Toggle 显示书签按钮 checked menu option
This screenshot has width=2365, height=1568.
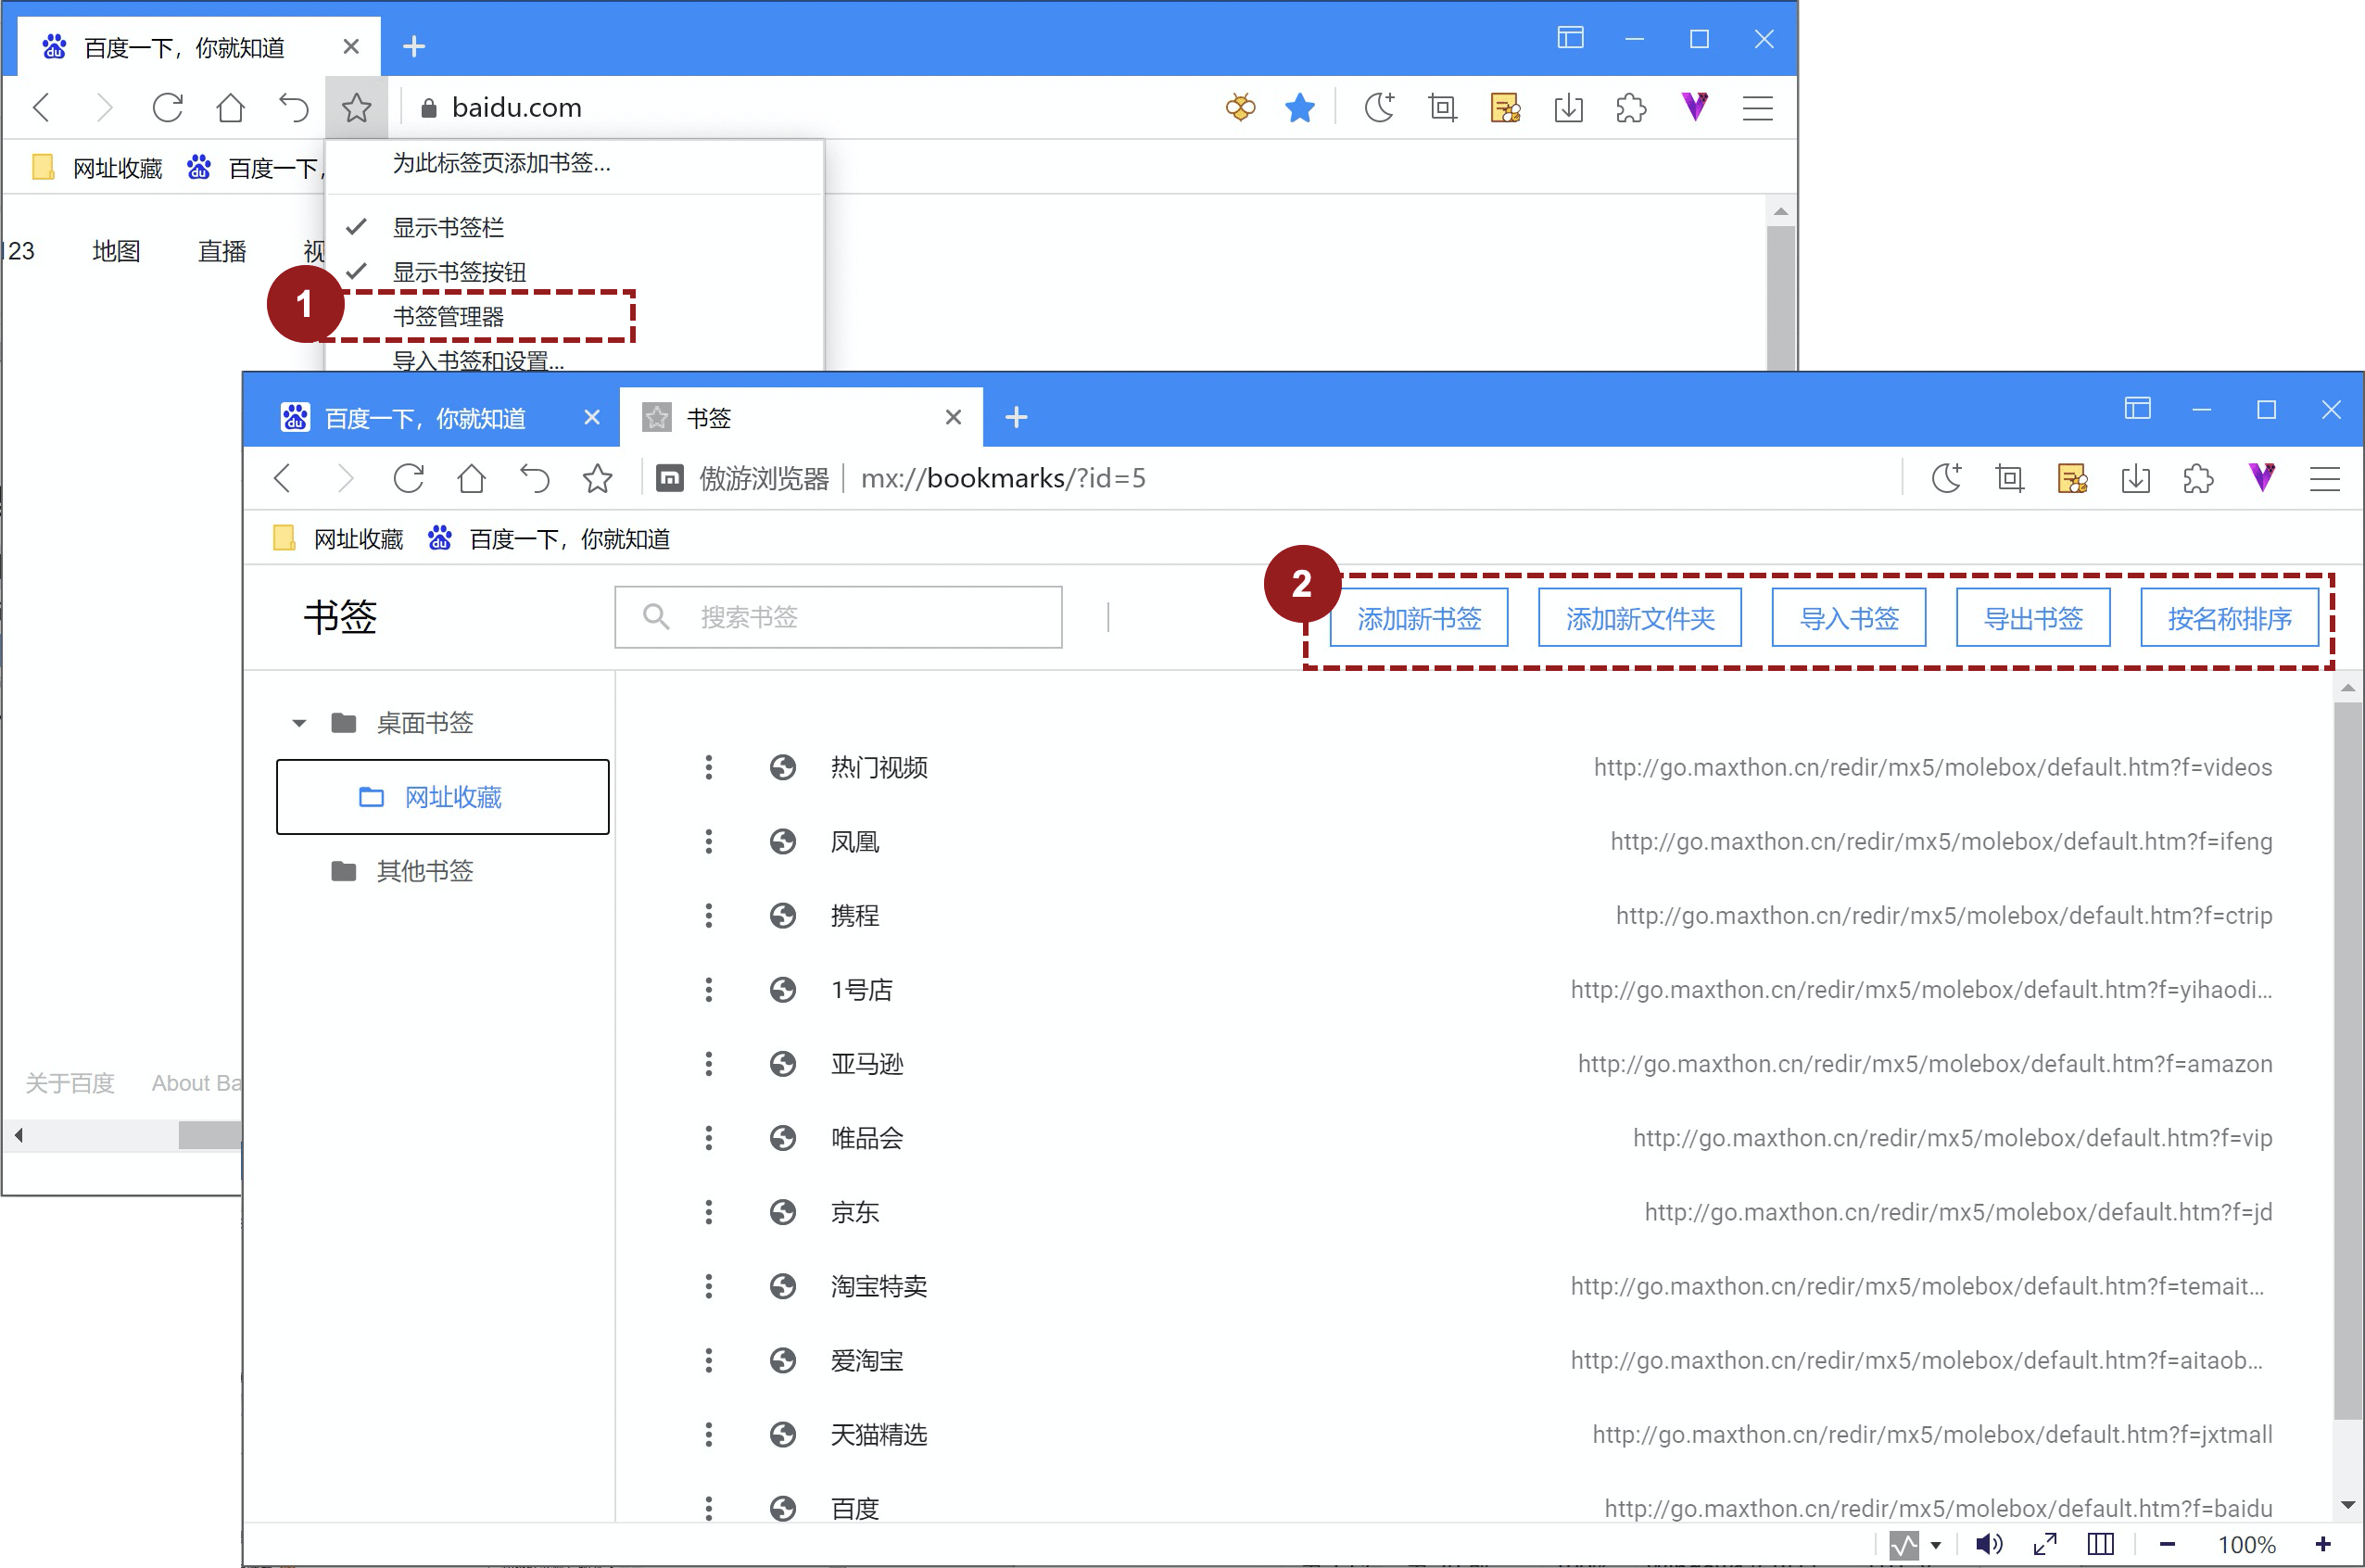coord(574,271)
